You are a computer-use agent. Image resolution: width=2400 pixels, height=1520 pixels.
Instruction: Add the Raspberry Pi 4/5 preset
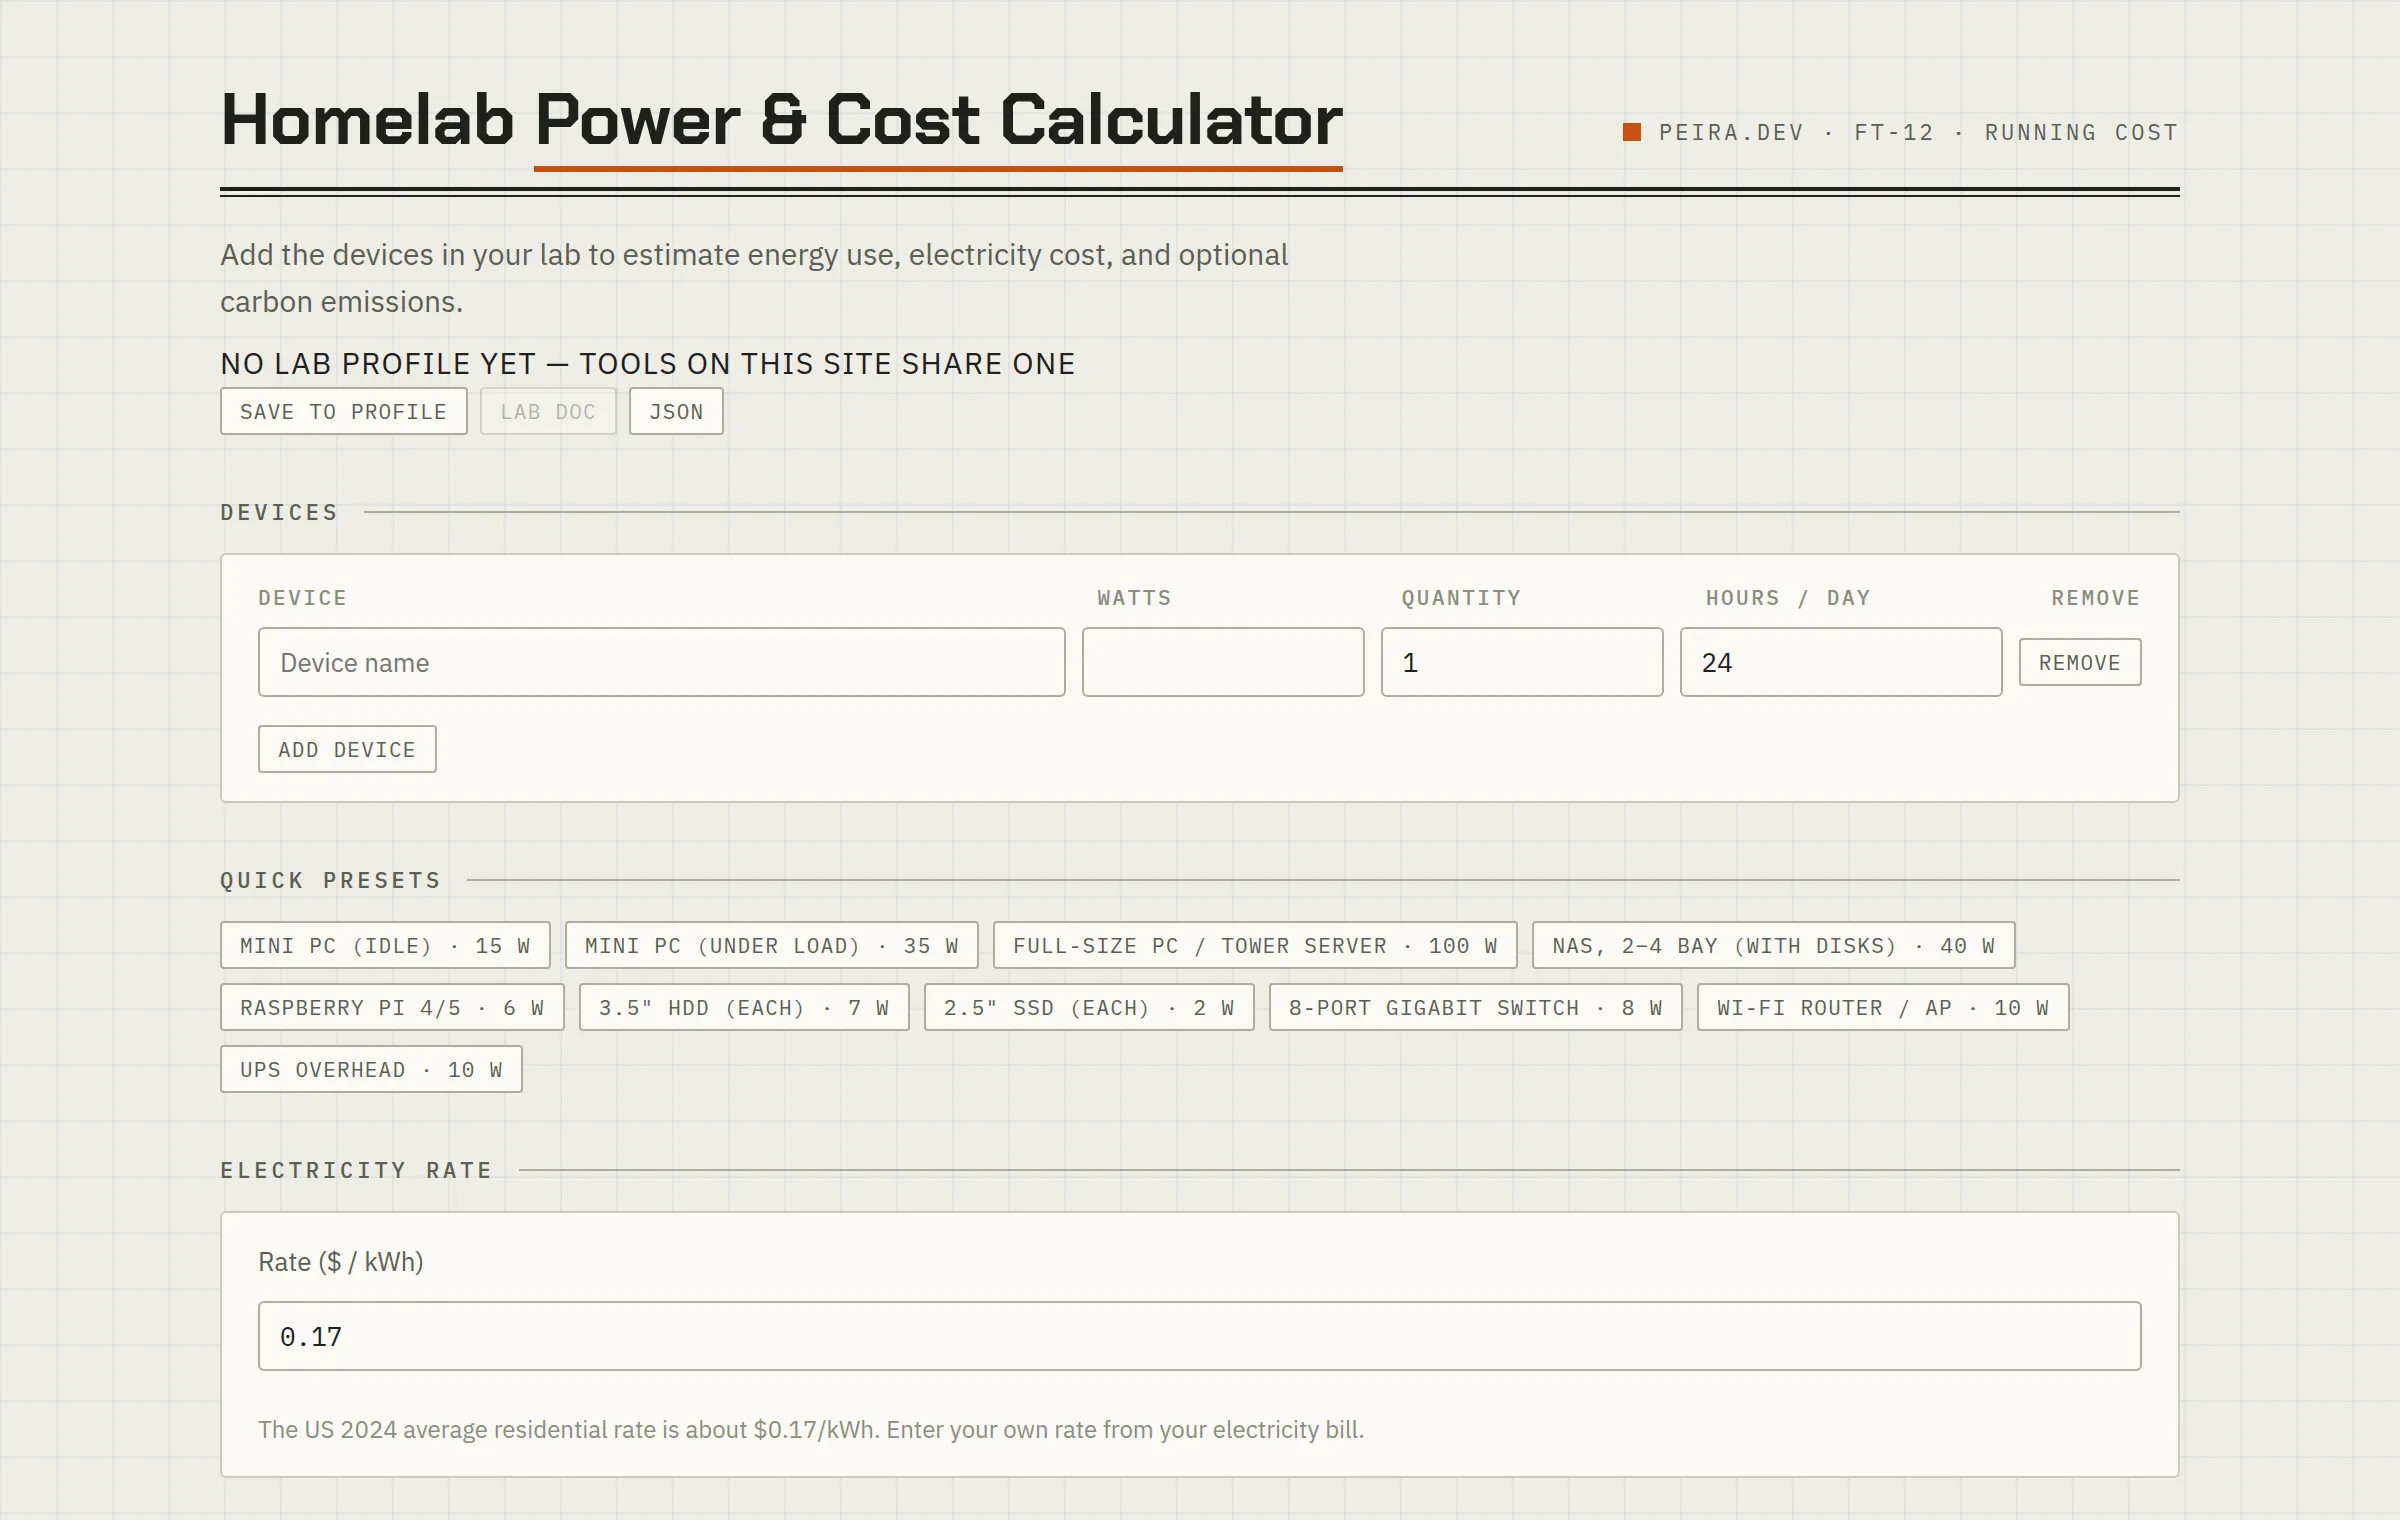(x=392, y=1007)
